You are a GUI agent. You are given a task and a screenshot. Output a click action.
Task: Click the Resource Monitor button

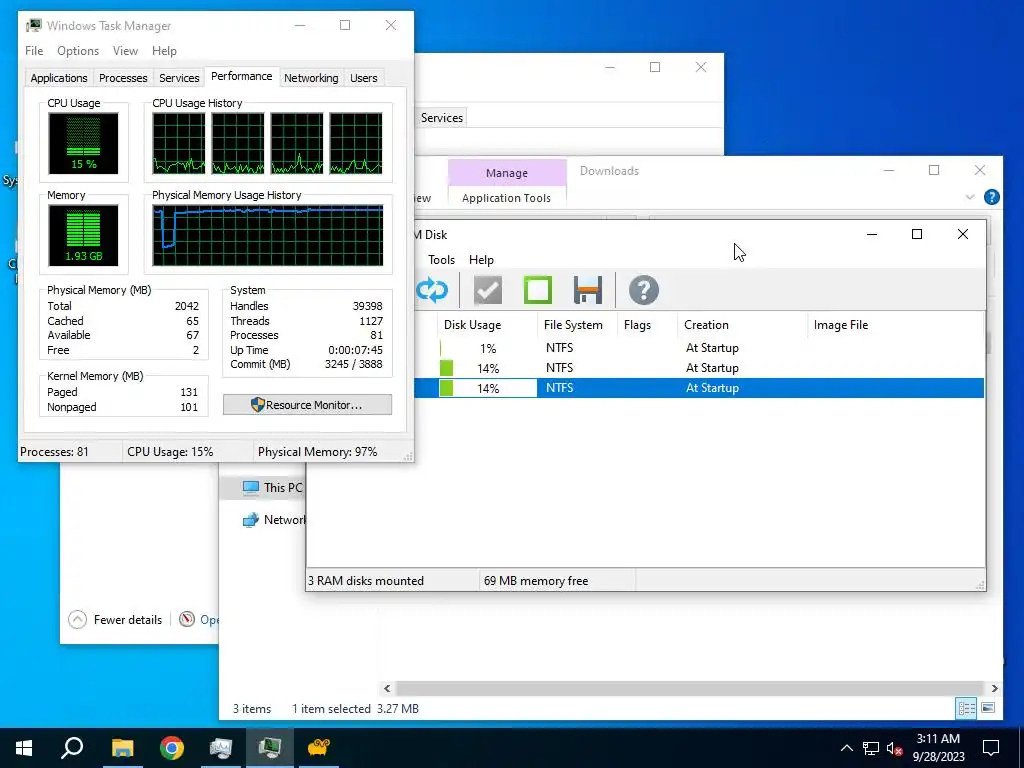(x=307, y=405)
